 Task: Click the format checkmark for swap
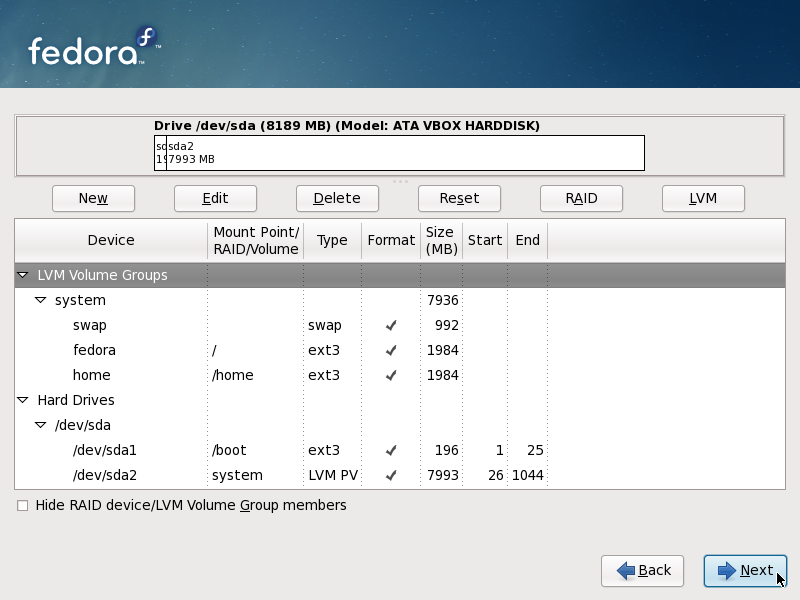tap(391, 325)
